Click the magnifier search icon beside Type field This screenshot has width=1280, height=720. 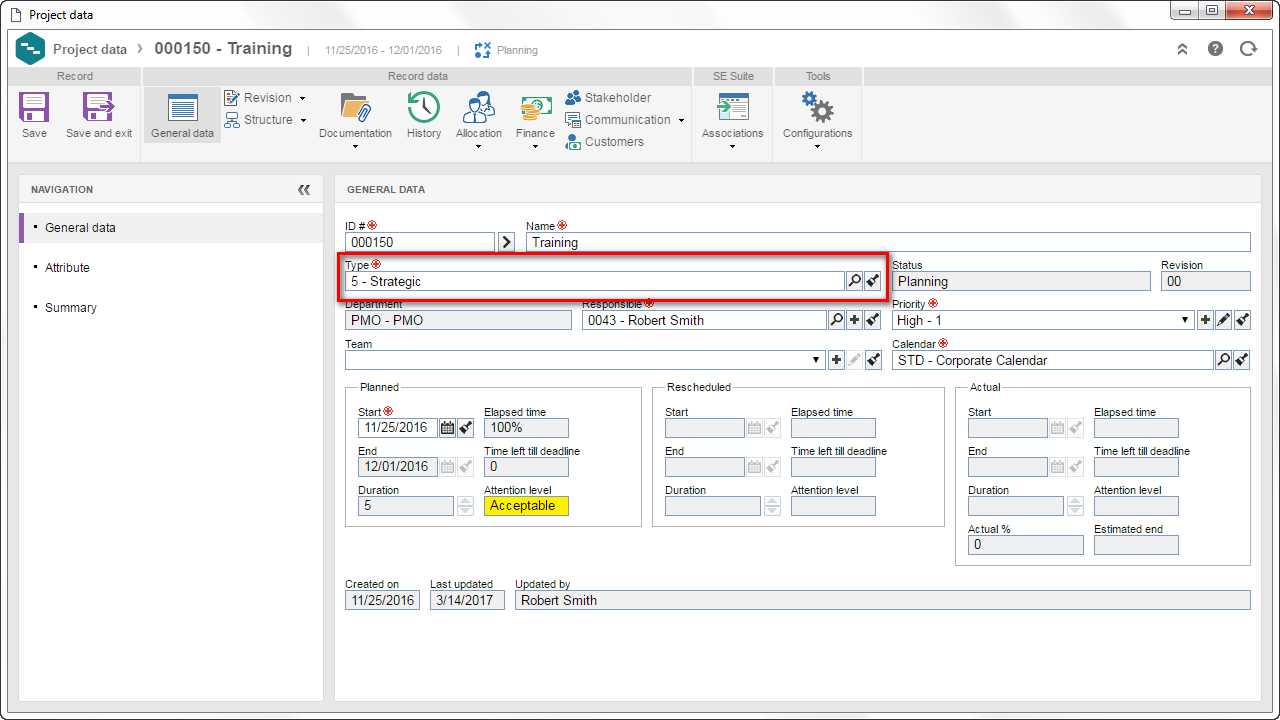tap(854, 282)
